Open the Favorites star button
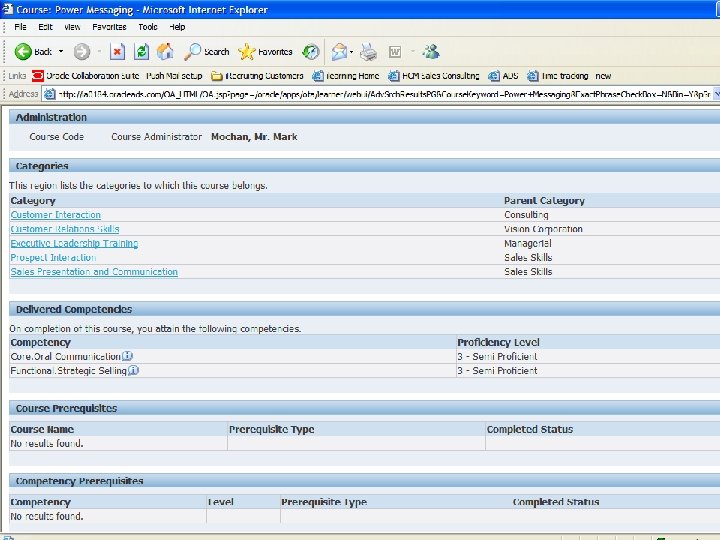720x540 pixels. click(265, 52)
